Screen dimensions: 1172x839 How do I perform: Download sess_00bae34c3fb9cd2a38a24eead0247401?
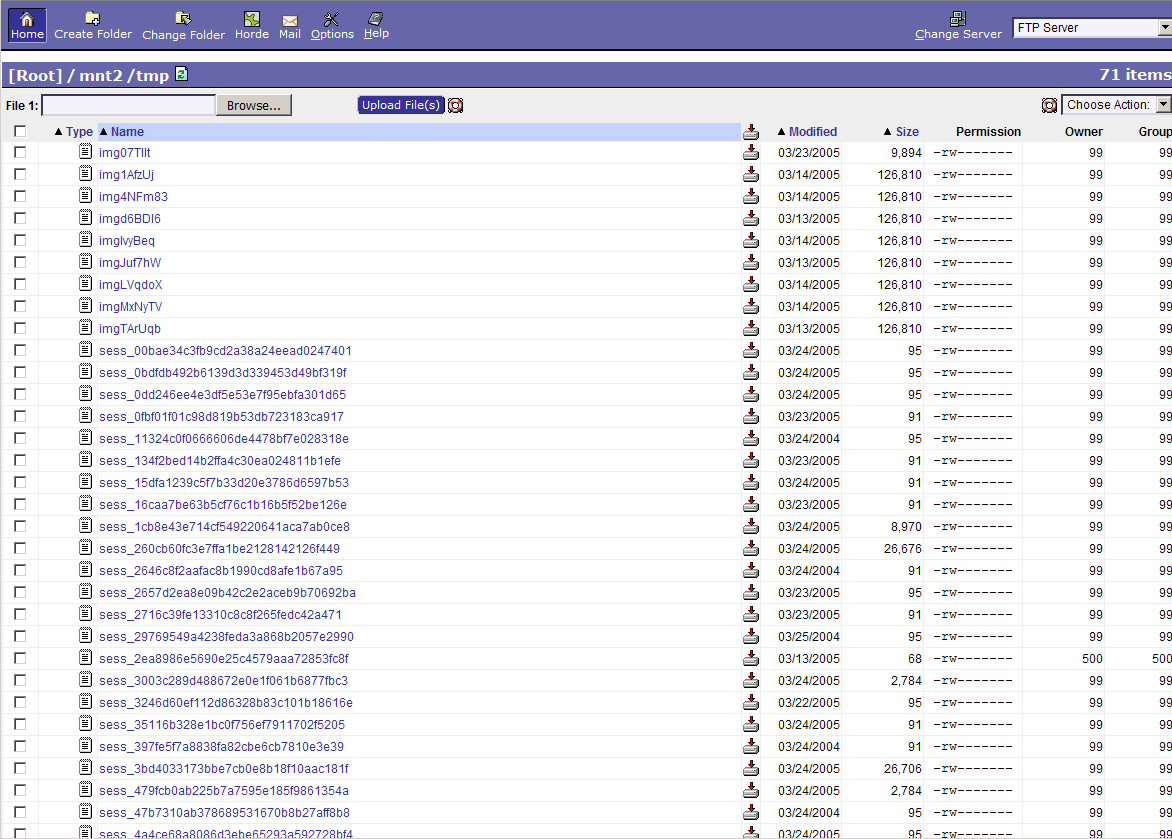[751, 350]
